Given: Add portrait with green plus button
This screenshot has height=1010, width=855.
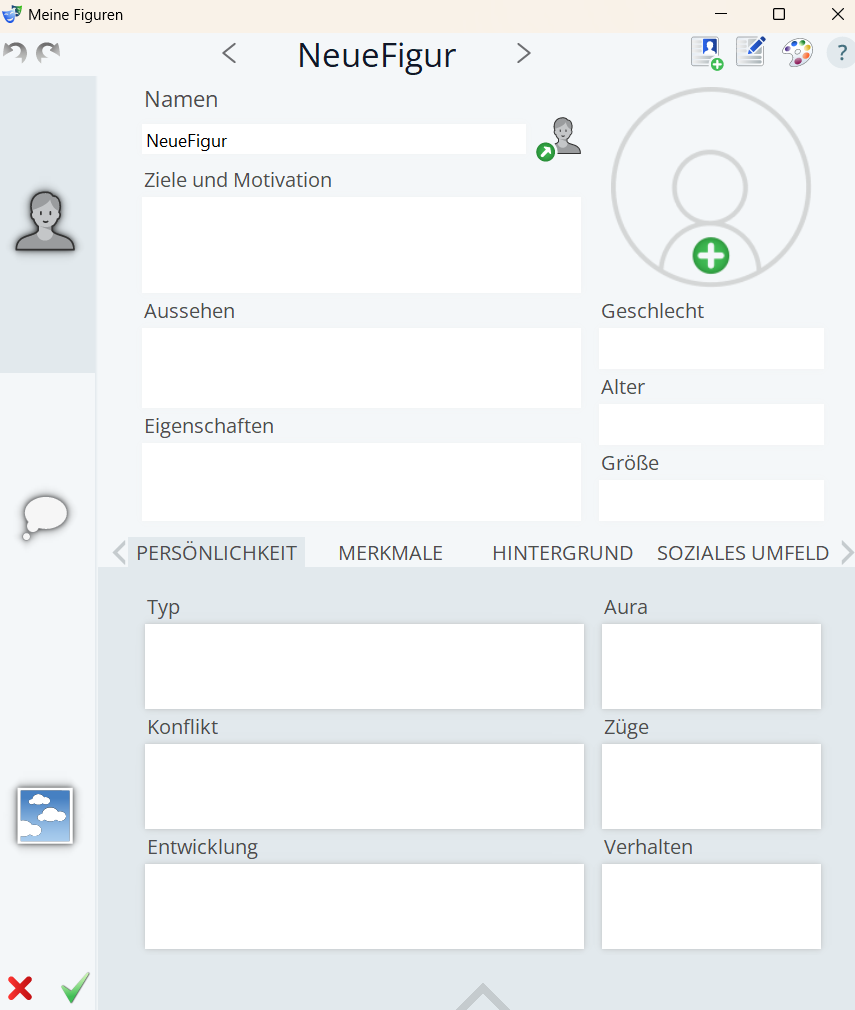Looking at the screenshot, I should [711, 256].
